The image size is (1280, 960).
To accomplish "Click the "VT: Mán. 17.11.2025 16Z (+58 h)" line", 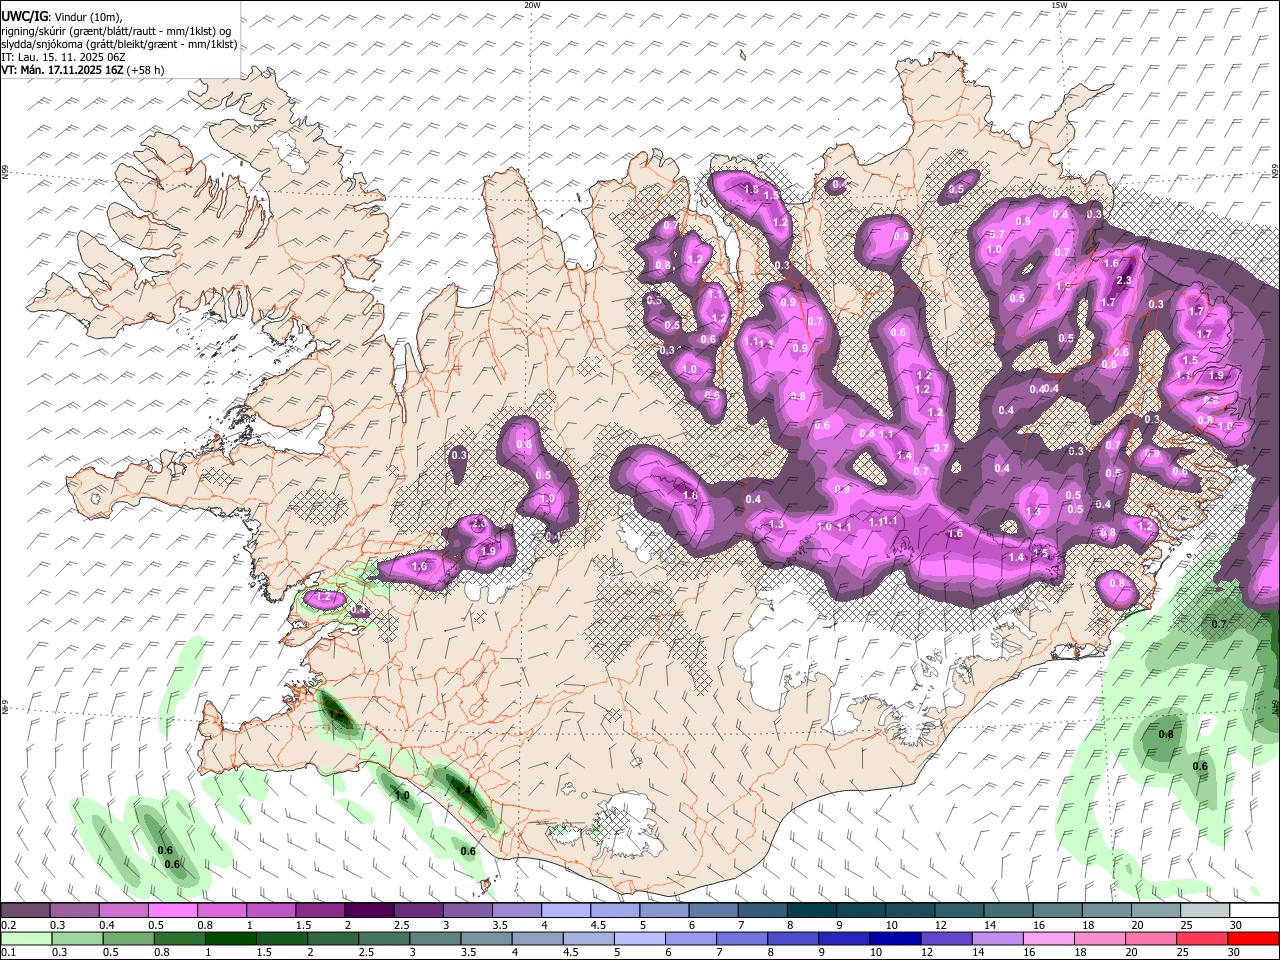I will click(83, 70).
